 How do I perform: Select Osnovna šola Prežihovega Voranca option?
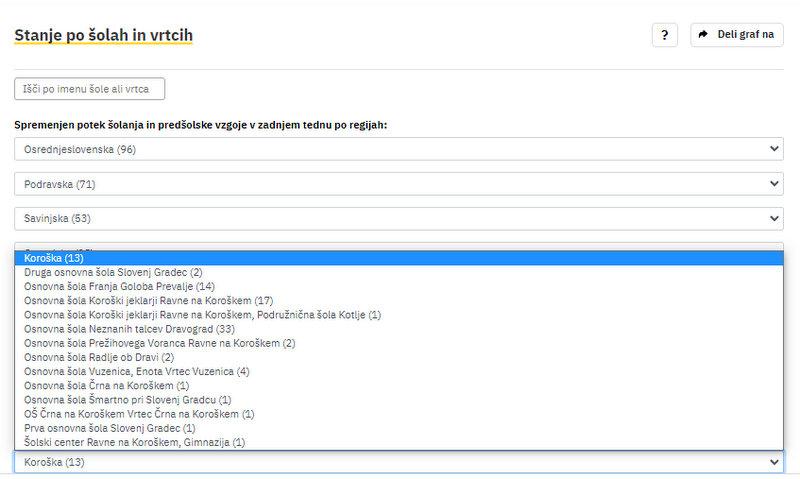pyautogui.click(x=160, y=343)
